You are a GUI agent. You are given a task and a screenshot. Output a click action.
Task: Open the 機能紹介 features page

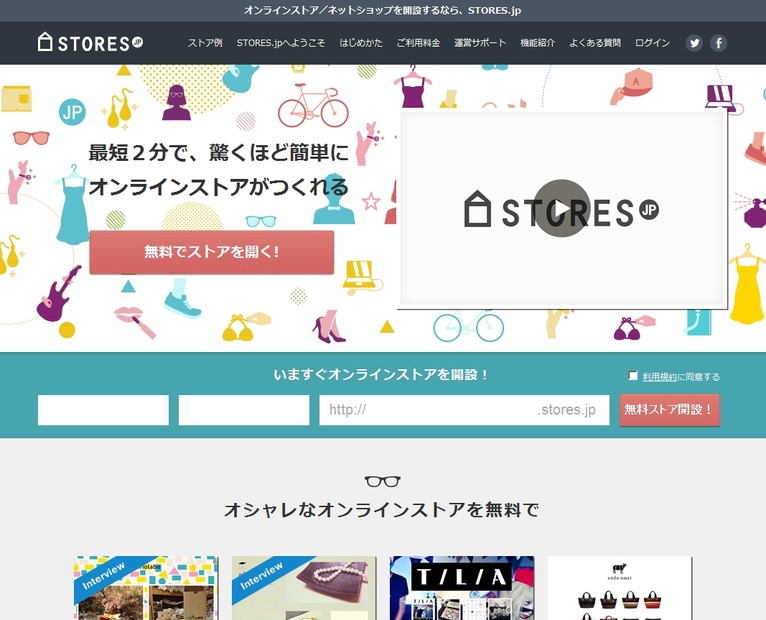537,43
